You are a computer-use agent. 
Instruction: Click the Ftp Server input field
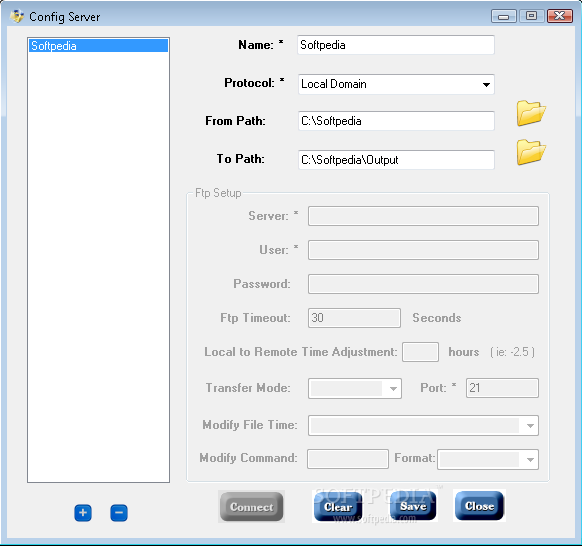click(423, 216)
